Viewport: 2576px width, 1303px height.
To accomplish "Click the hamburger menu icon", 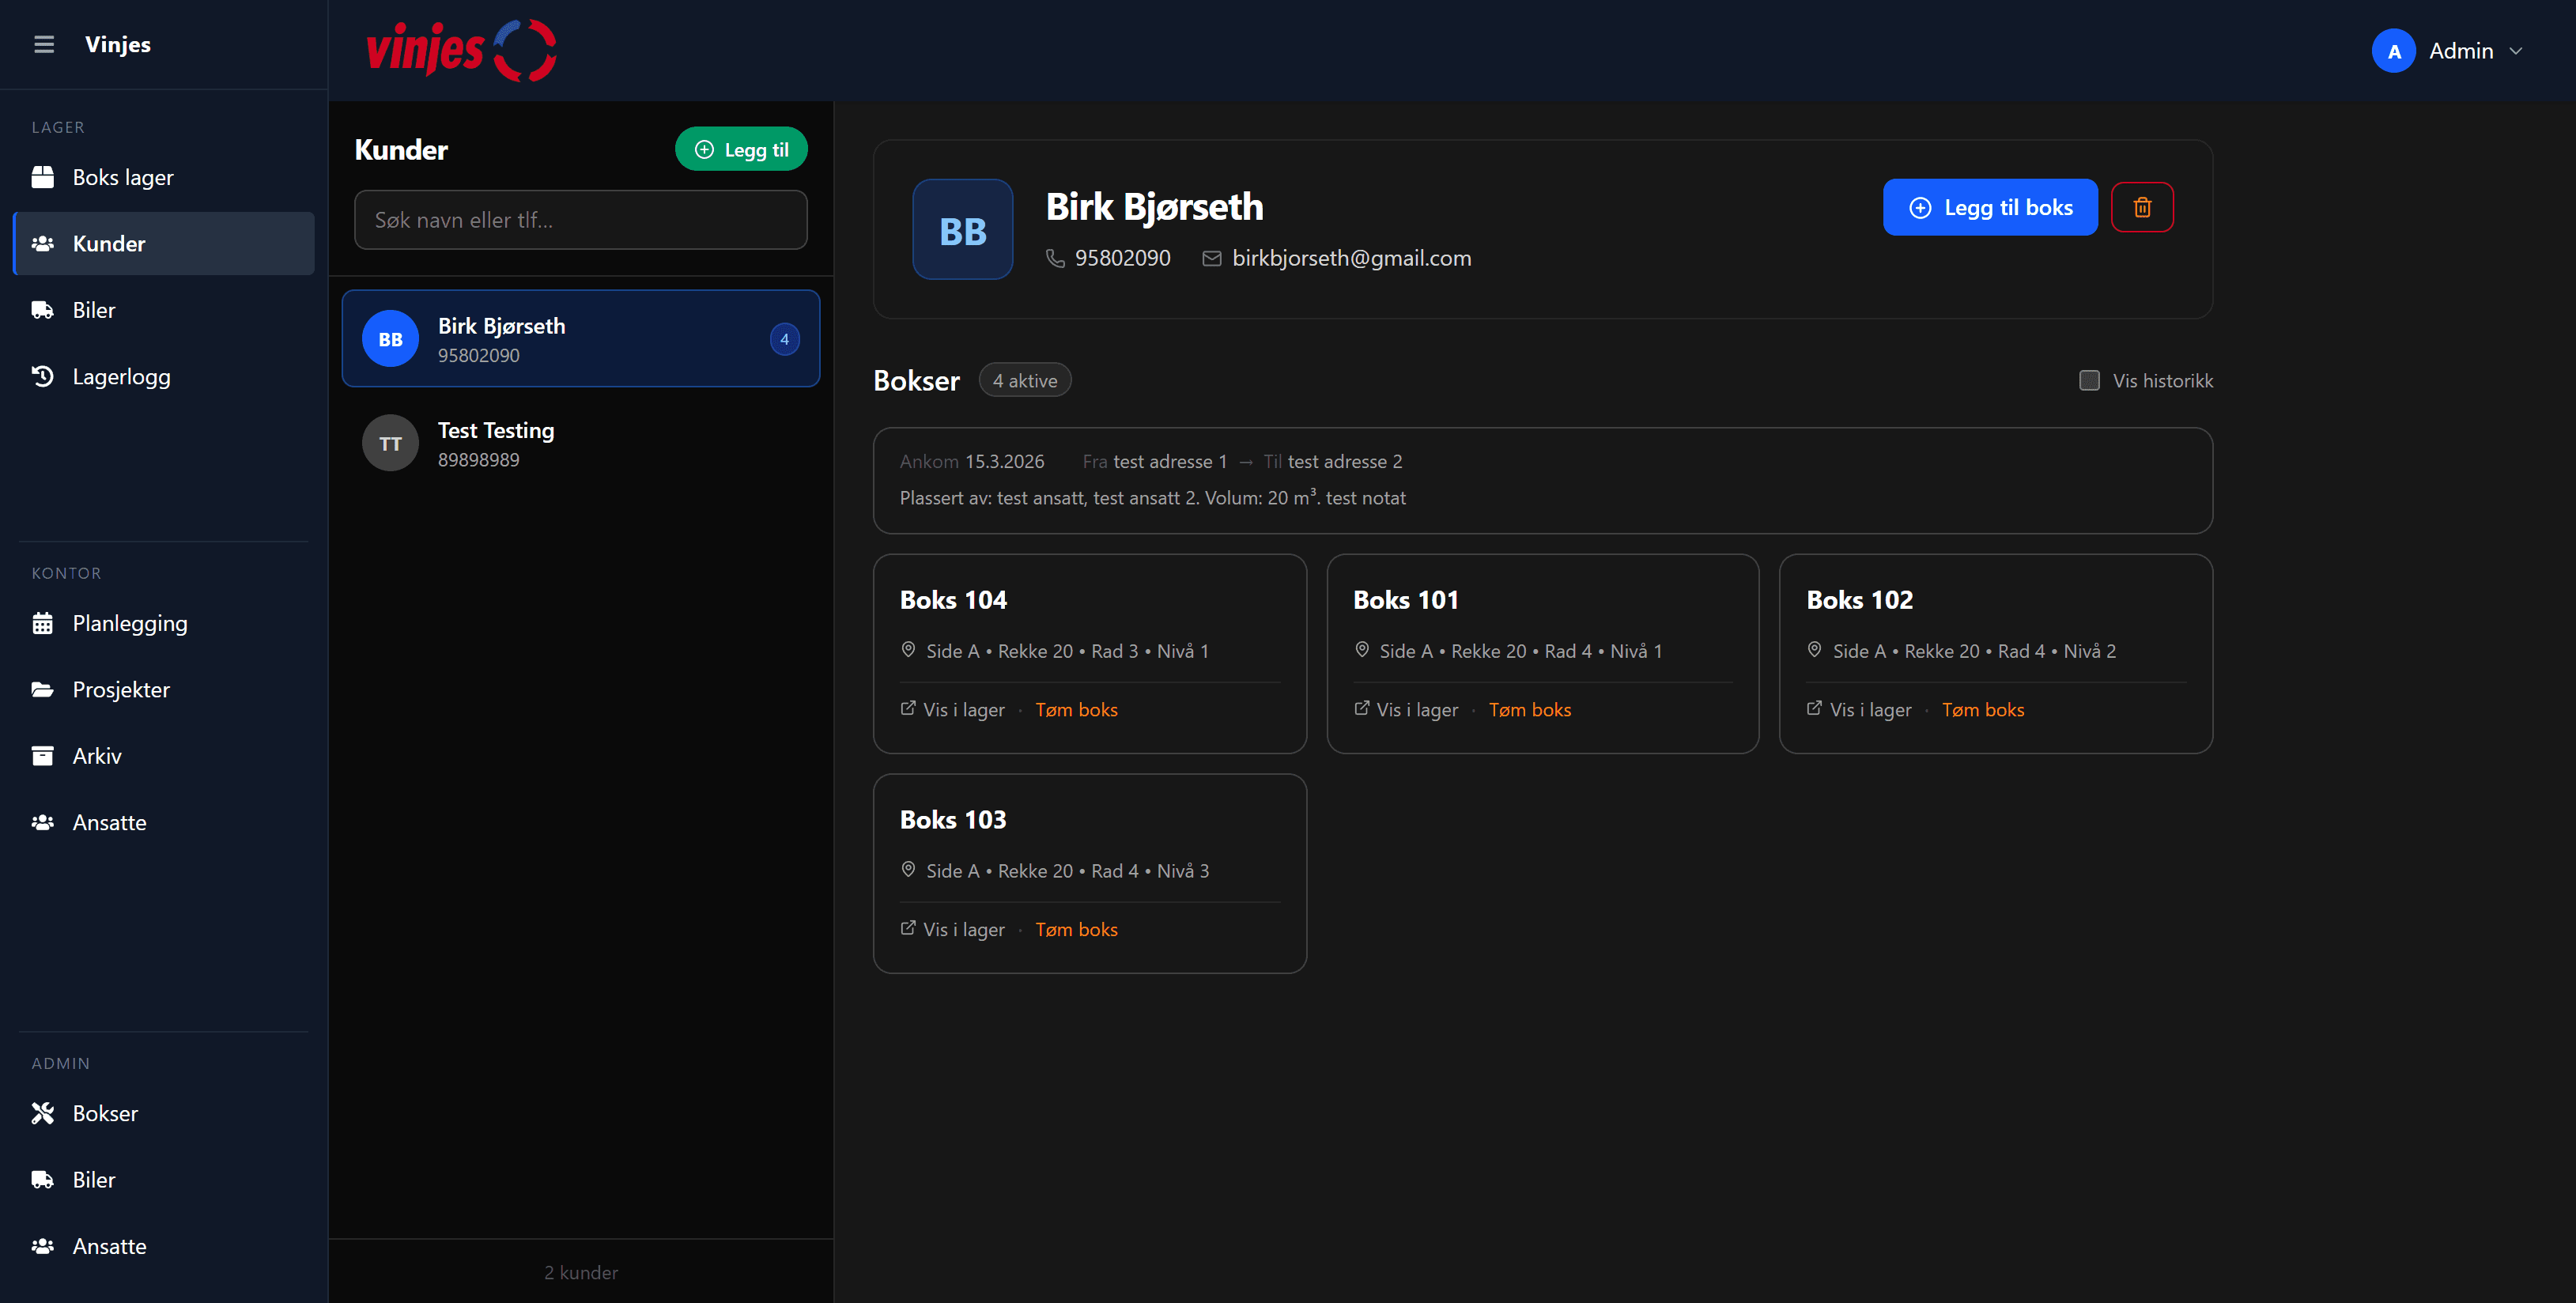I will coord(44,44).
